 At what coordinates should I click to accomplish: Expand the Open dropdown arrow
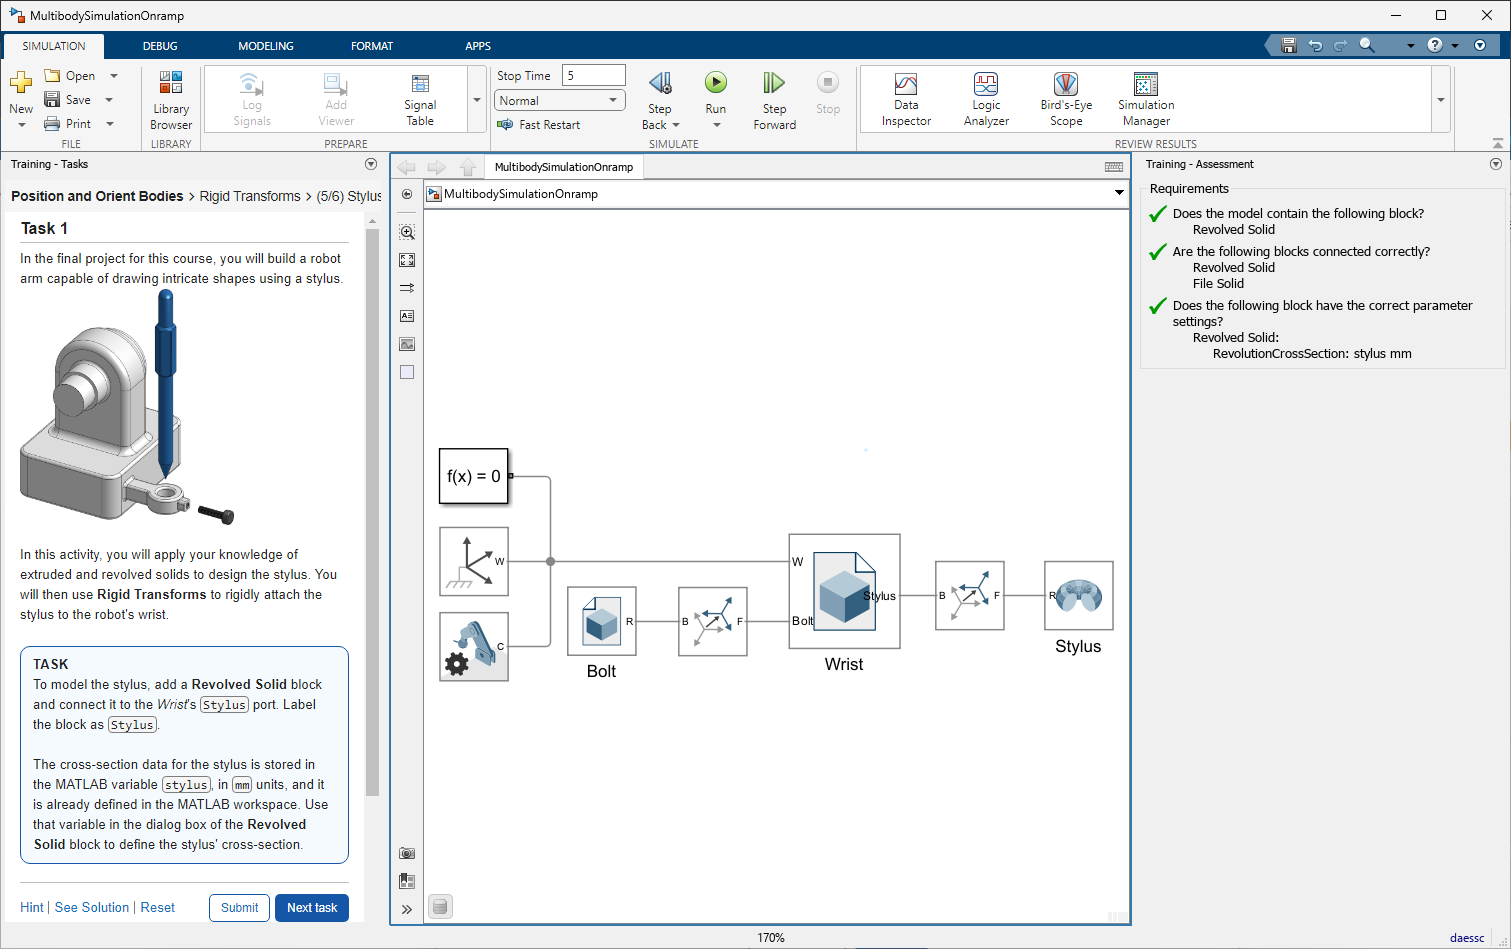pos(114,76)
